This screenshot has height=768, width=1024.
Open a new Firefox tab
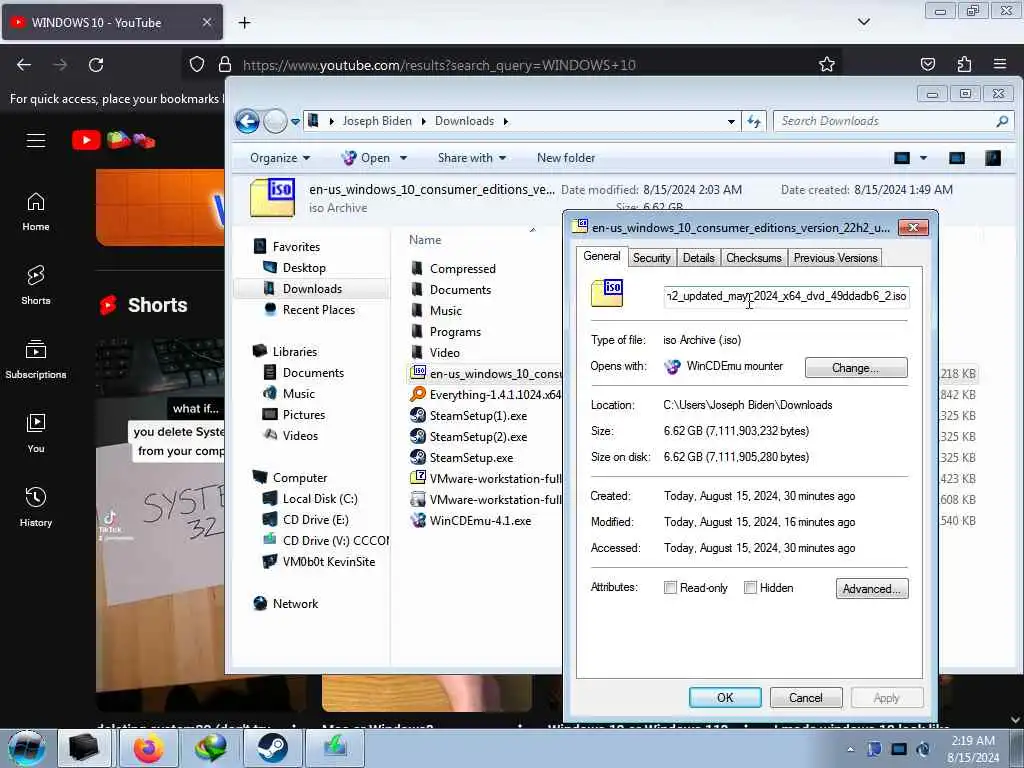coord(244,23)
